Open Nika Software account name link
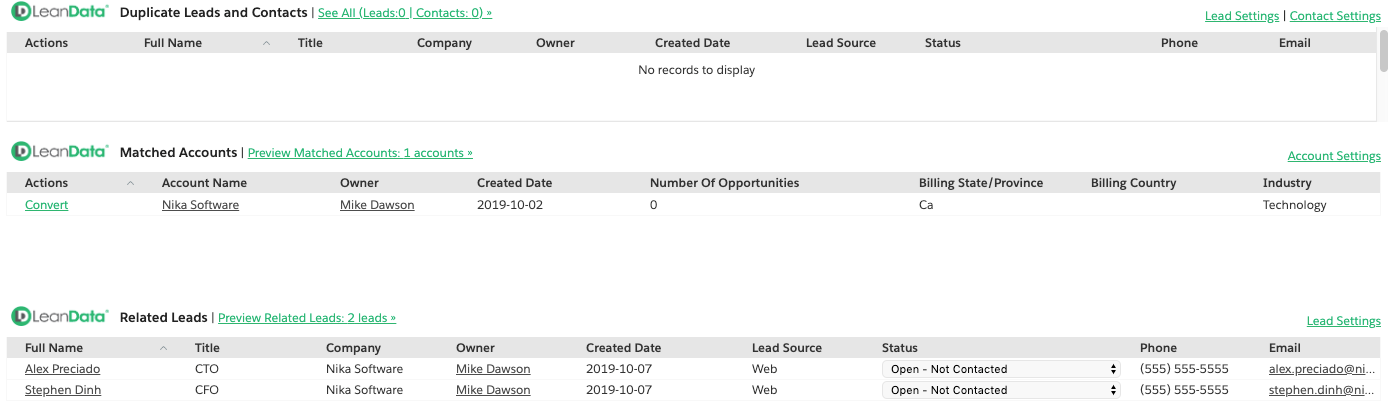 [200, 205]
